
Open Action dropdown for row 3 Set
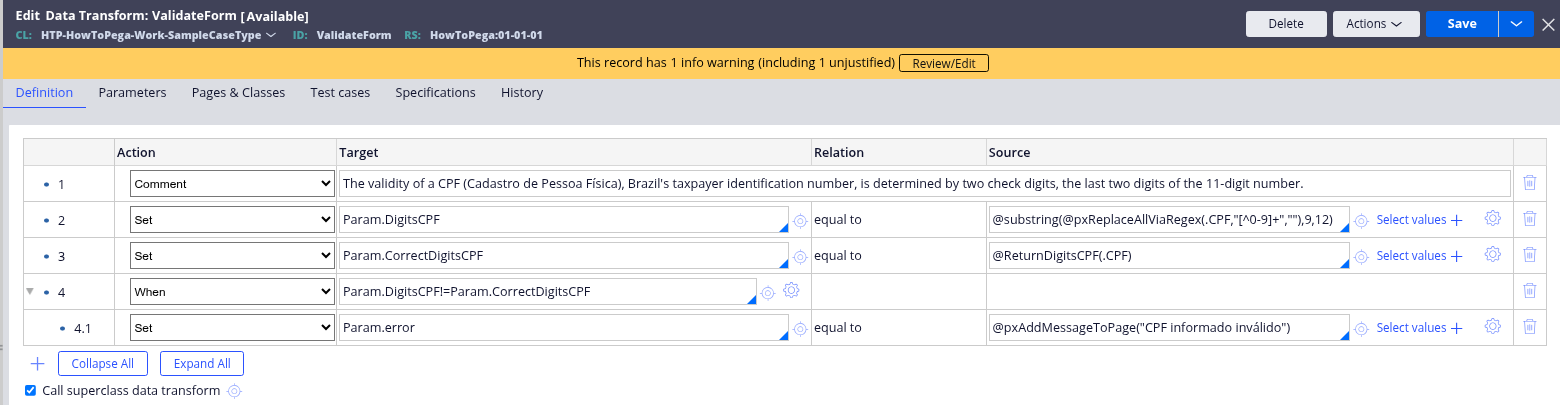point(232,256)
